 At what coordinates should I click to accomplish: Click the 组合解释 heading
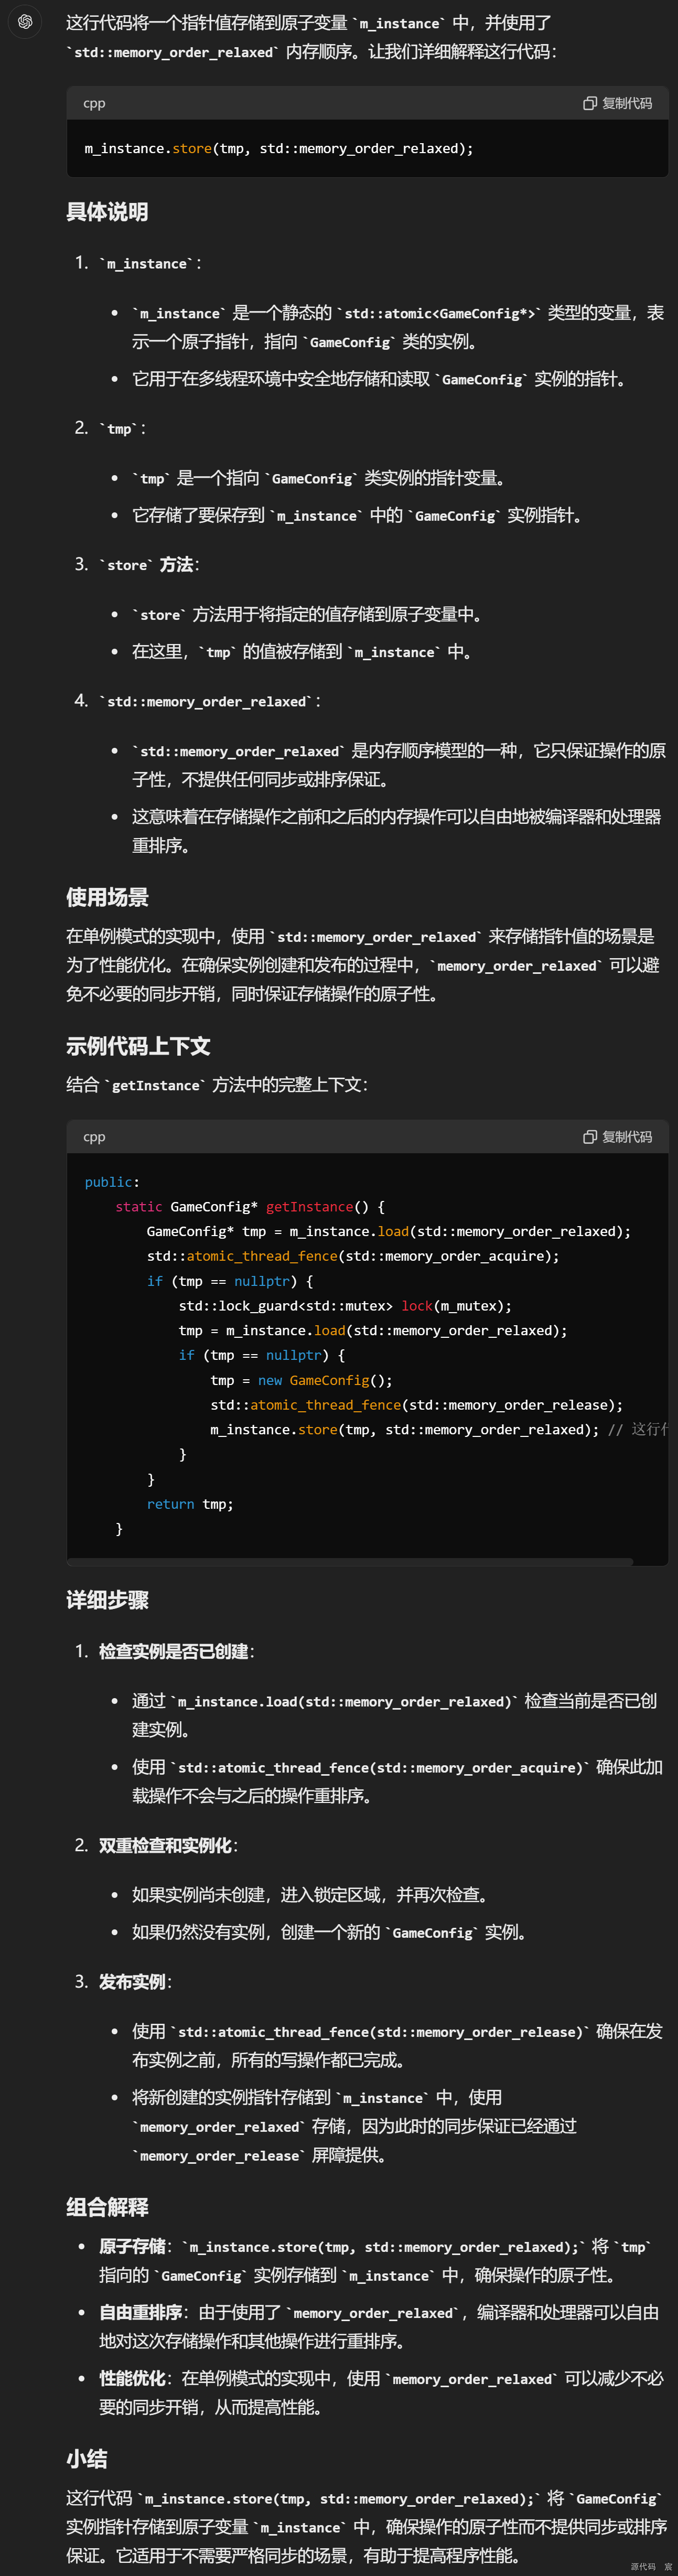pyautogui.click(x=107, y=2207)
